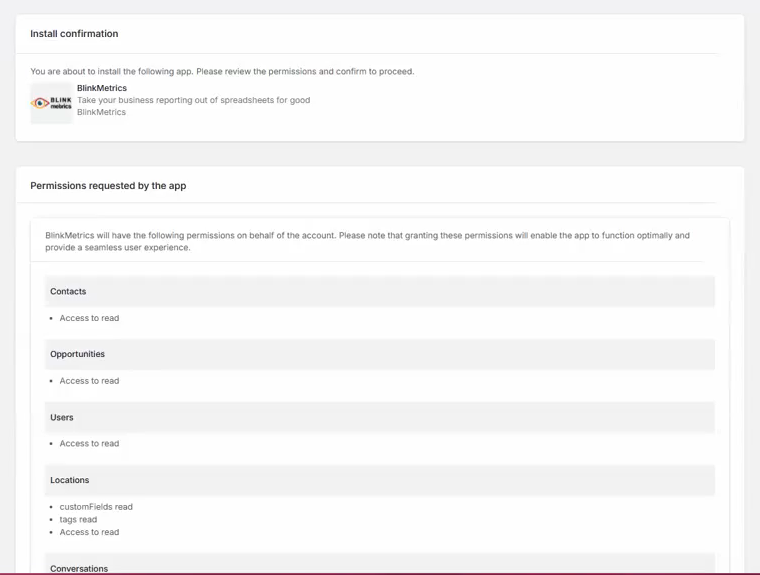Click the 'Take your business reporting out of spreadsheets' tagline
This screenshot has height=575, width=760.
(x=193, y=100)
